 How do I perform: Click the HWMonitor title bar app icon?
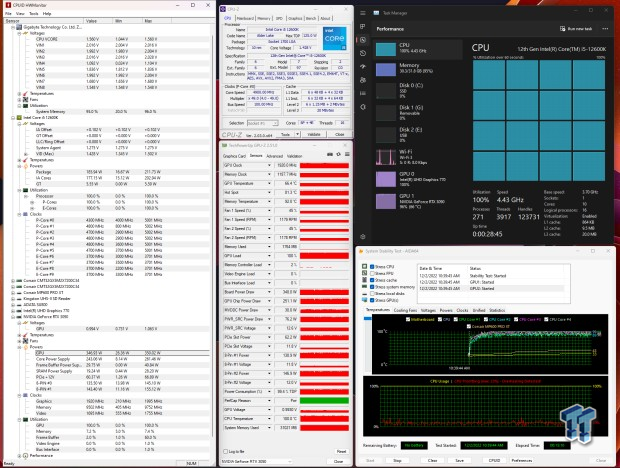[x=8, y=5]
